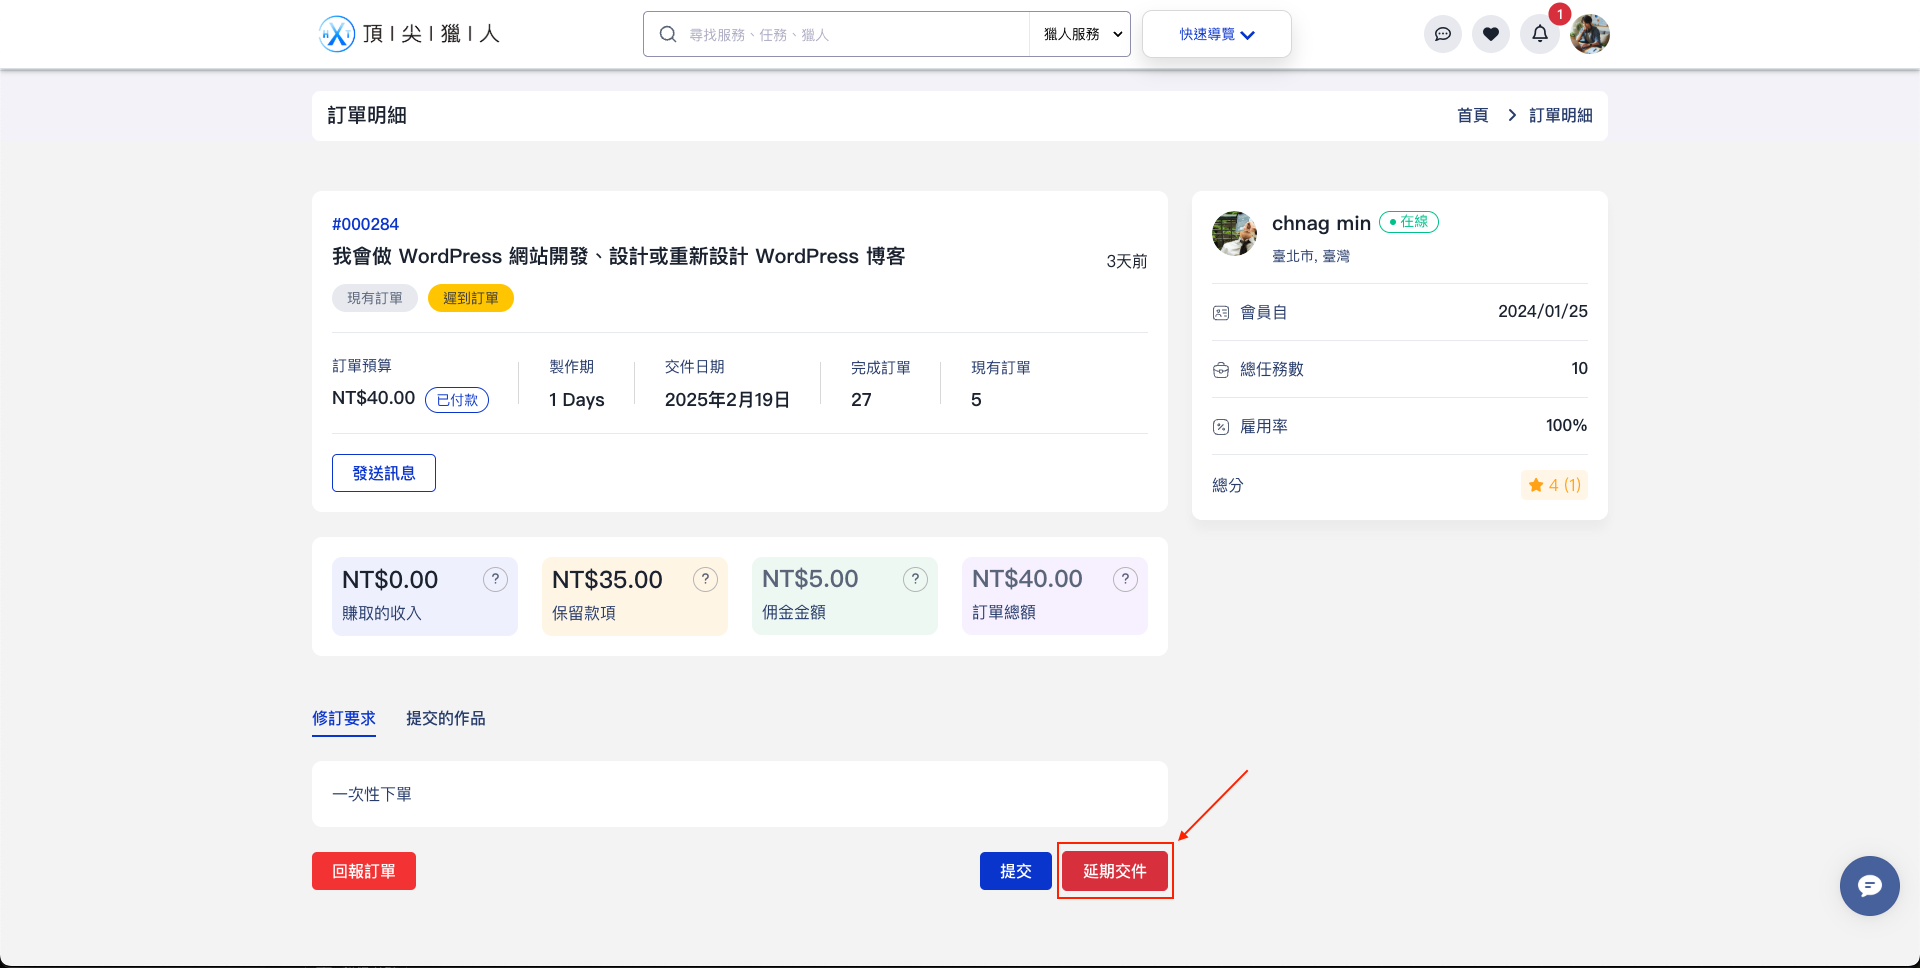
Task: Click the help icon beside NT$0.00 earned income
Action: (495, 580)
